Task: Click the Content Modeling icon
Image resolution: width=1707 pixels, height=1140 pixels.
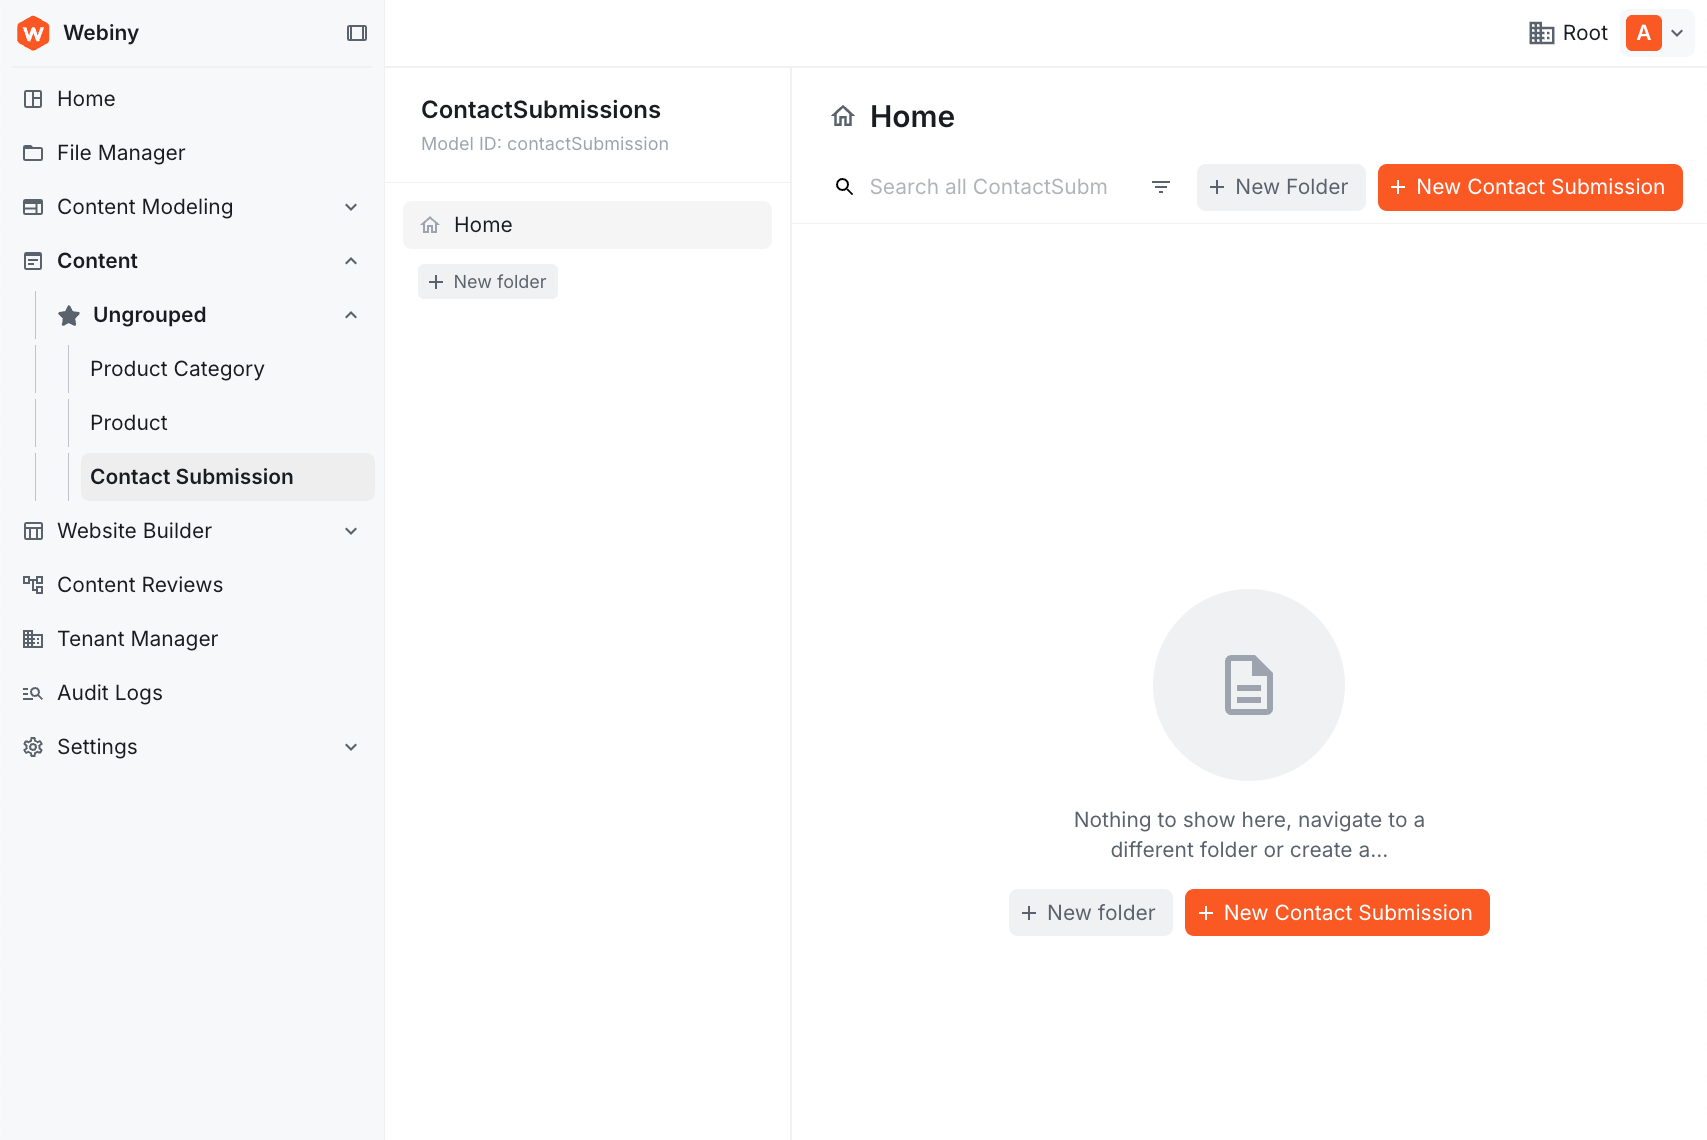Action: pos(33,206)
